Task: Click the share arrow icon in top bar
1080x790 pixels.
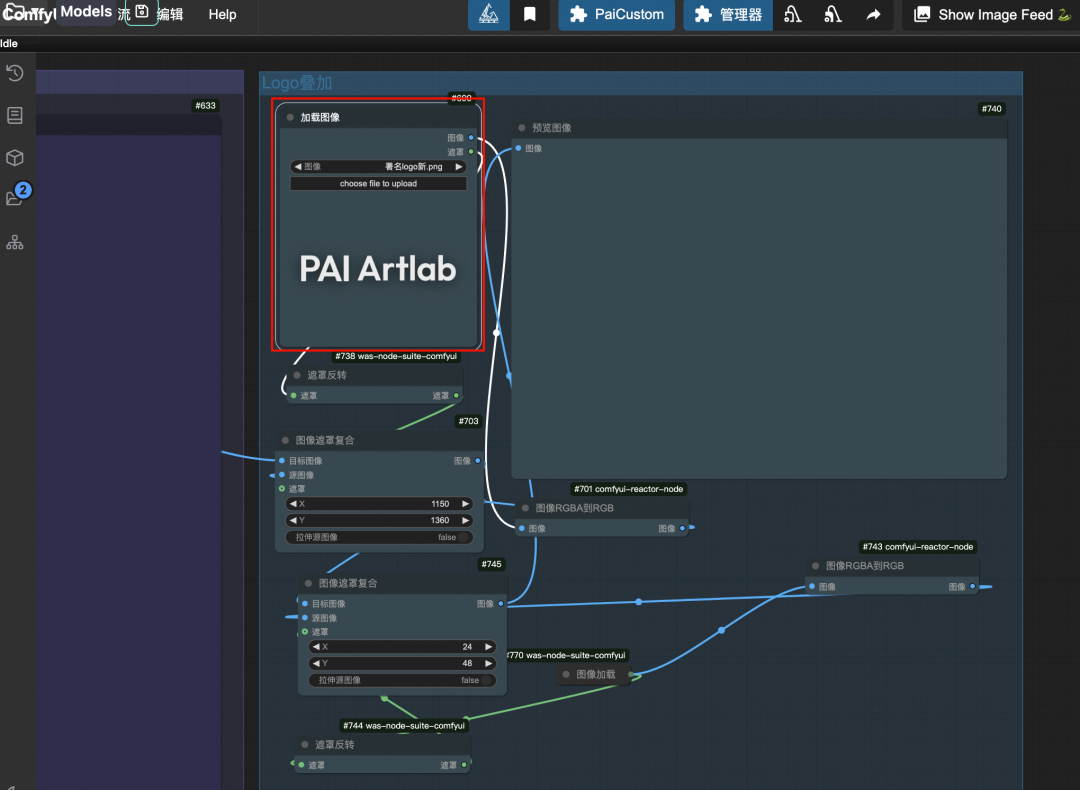Action: pyautogui.click(x=873, y=14)
